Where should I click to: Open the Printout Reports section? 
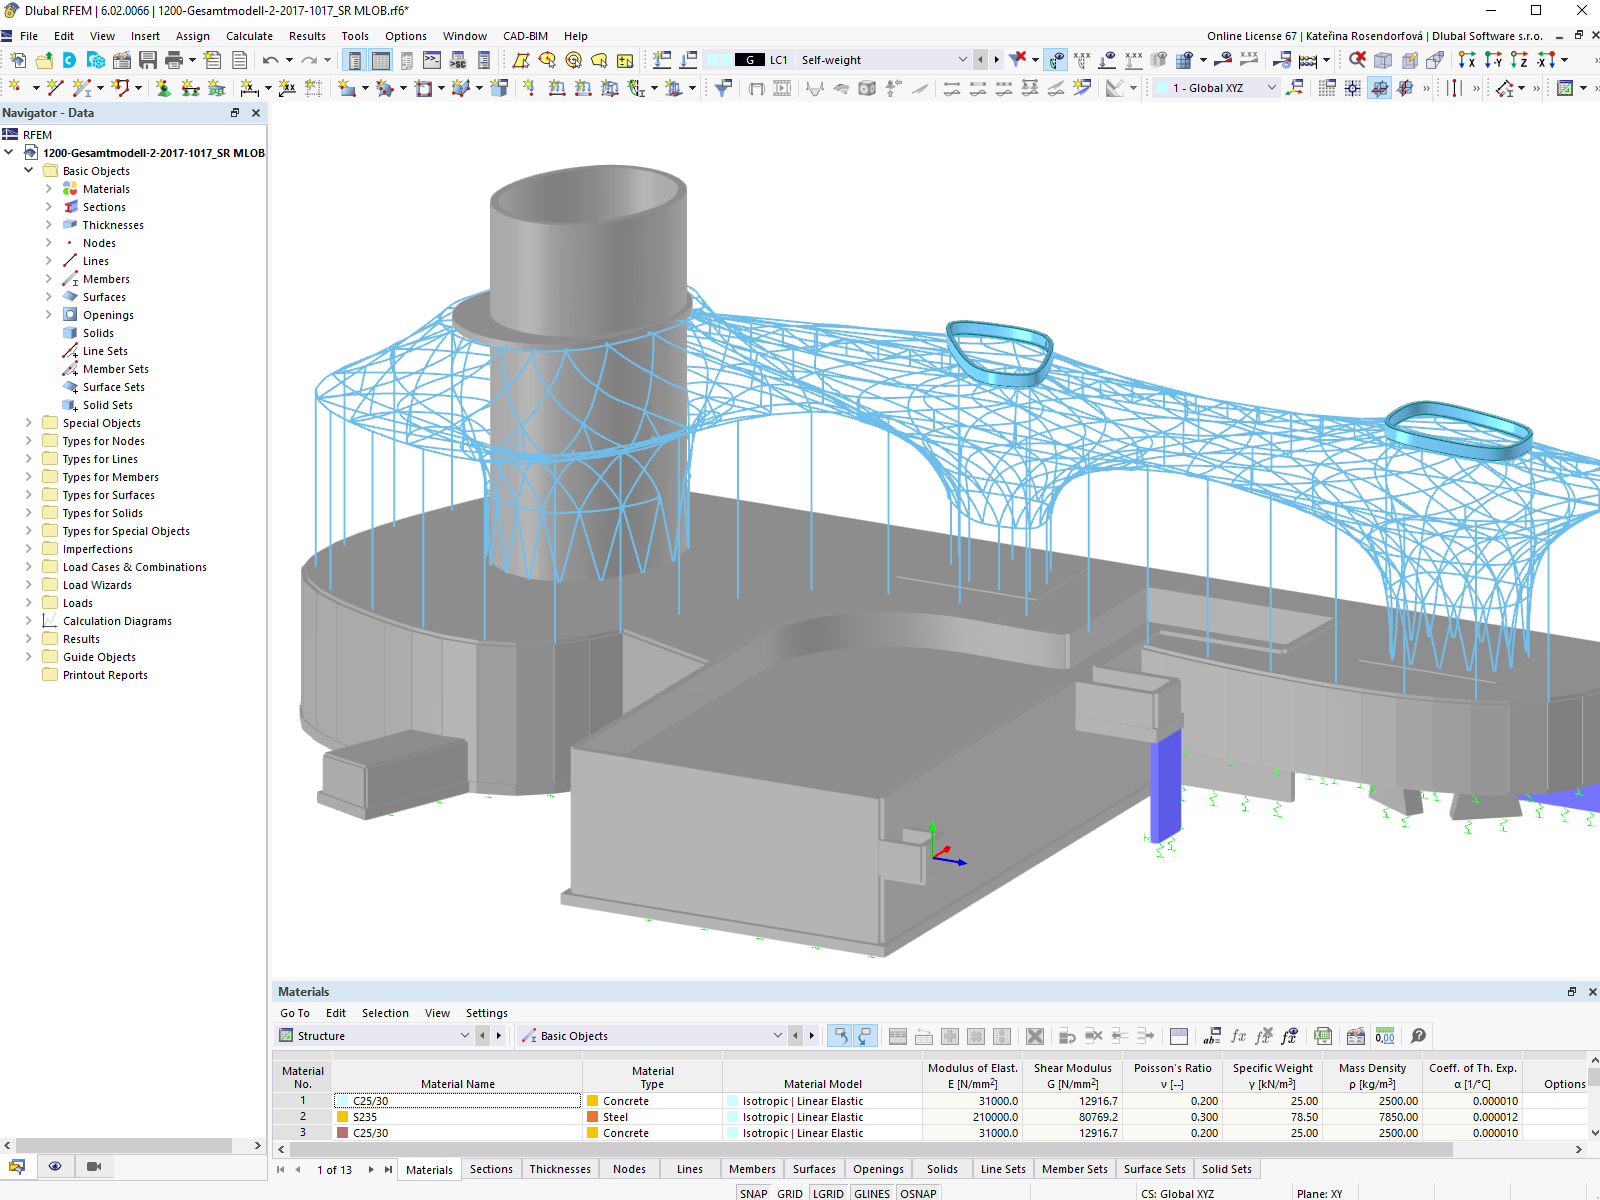103,675
